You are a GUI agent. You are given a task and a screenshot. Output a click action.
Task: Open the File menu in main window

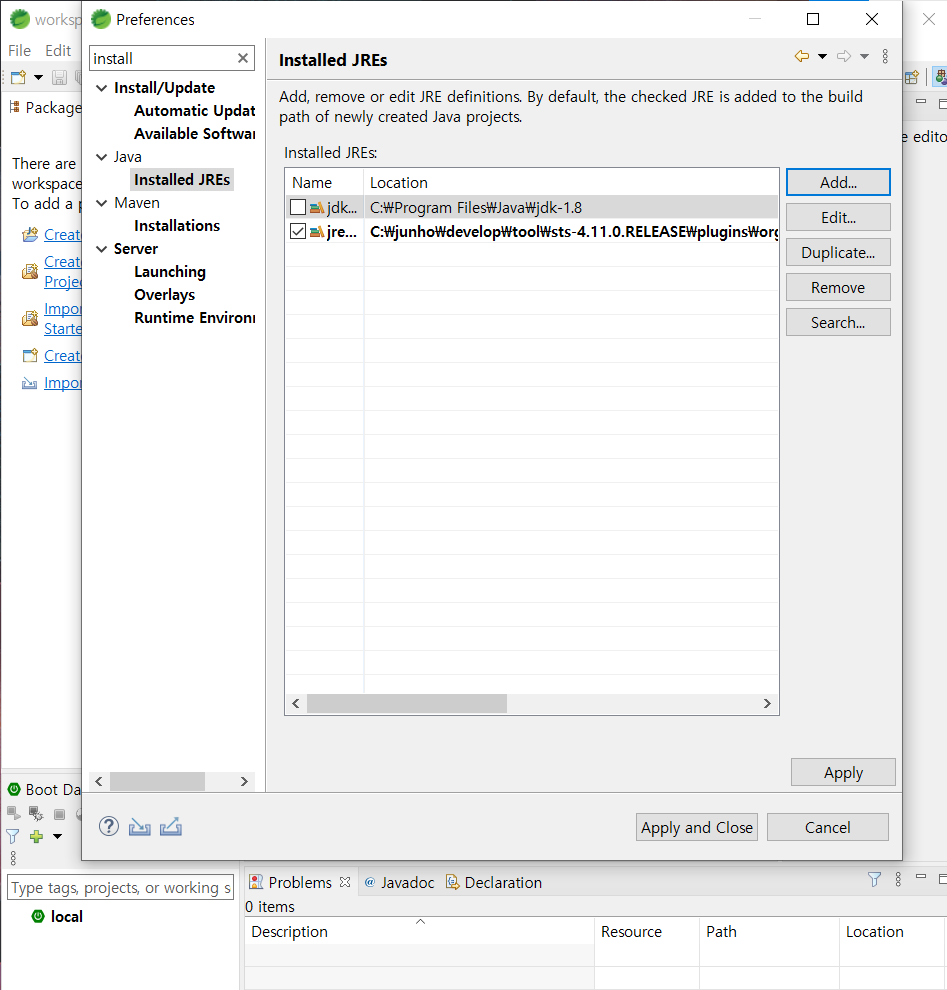coord(19,51)
